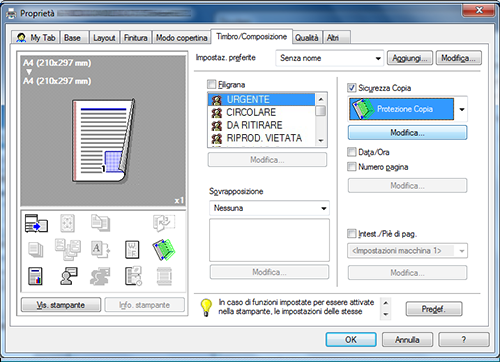Uncheck the Sicurezza Copia checkbox

coord(352,88)
